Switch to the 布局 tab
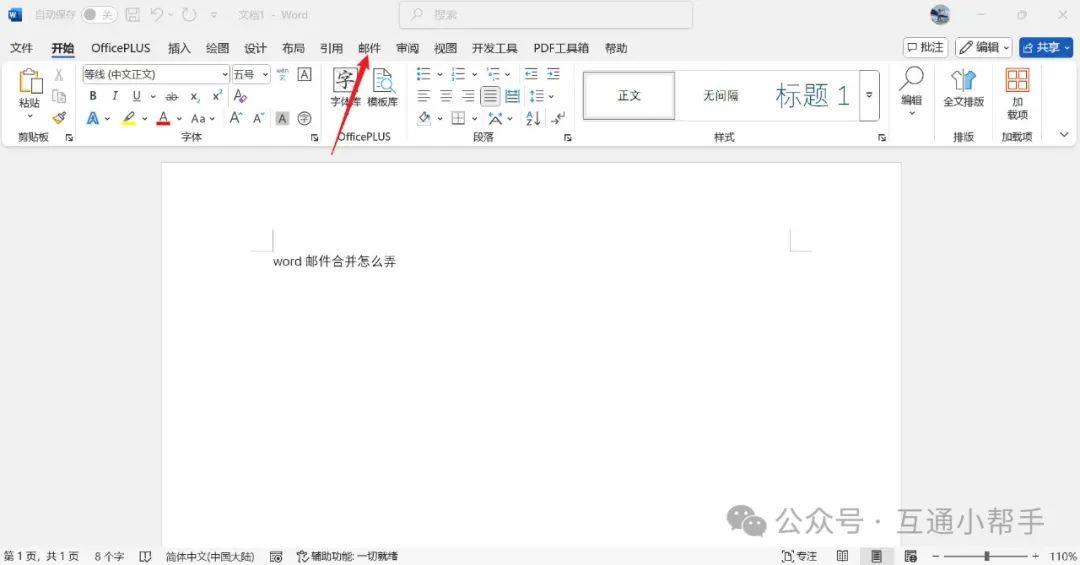The width and height of the screenshot is (1080, 565). pyautogui.click(x=293, y=48)
